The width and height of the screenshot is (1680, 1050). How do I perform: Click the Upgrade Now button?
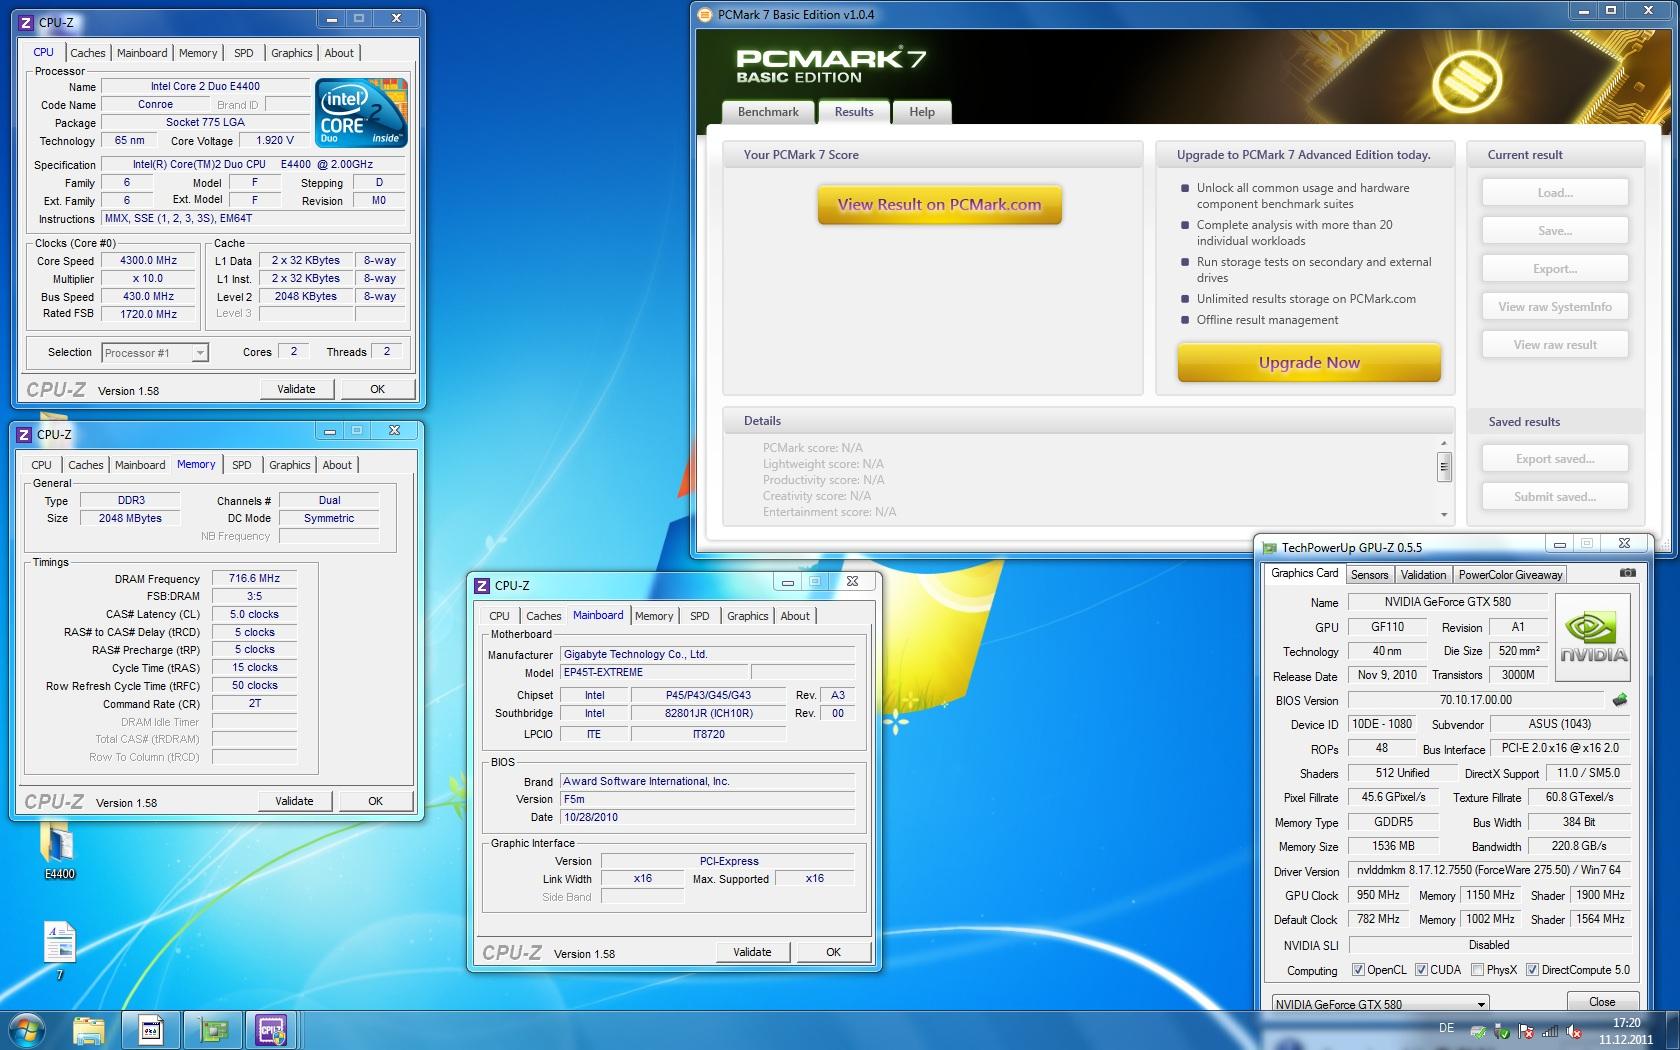point(1309,363)
